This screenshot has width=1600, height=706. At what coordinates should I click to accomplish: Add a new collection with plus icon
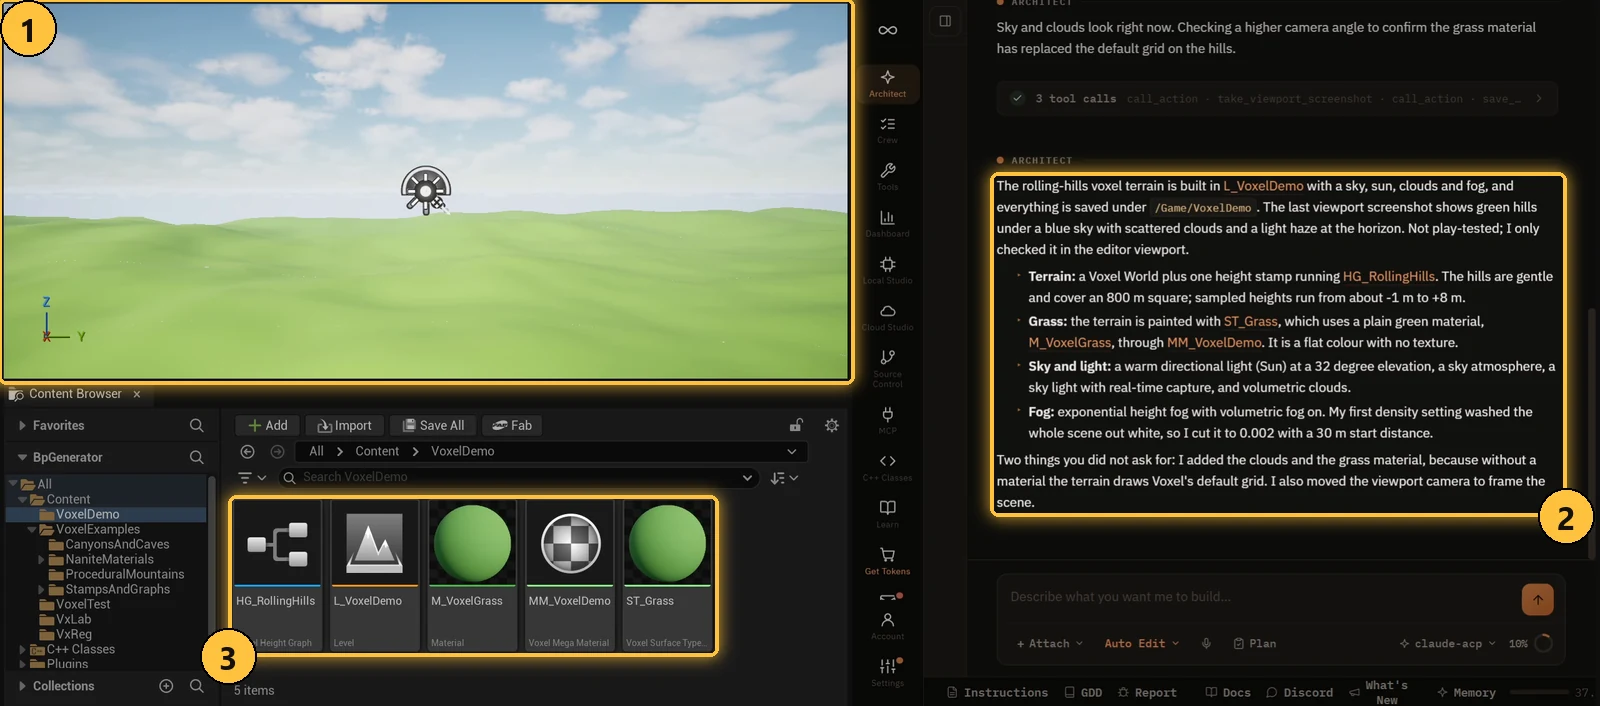[x=166, y=686]
